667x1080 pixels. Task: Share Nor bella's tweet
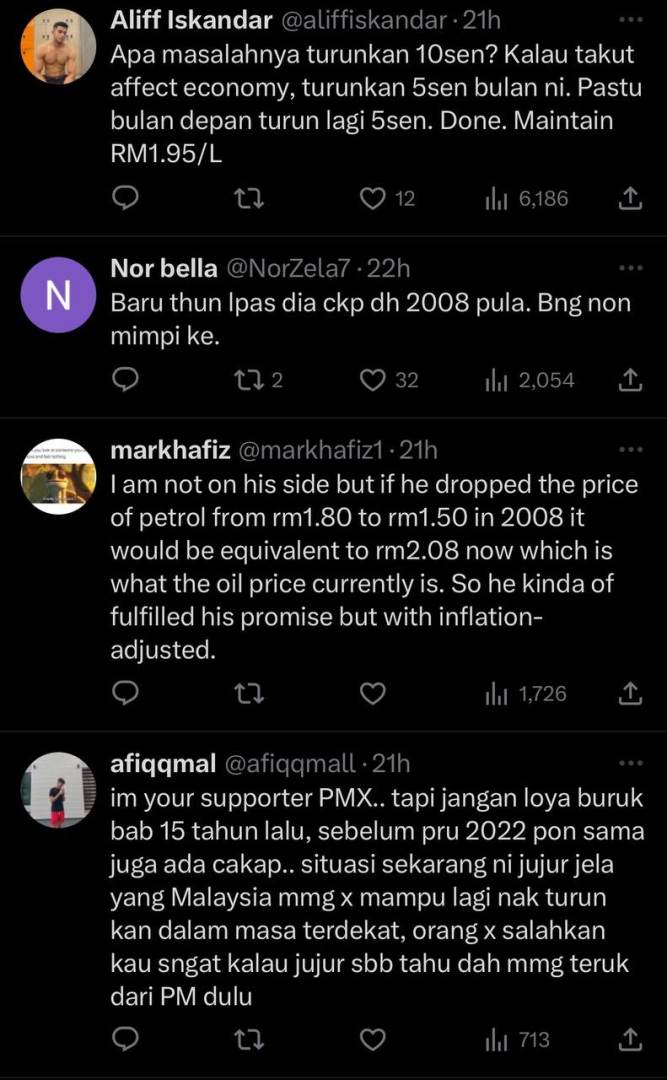[x=630, y=380]
